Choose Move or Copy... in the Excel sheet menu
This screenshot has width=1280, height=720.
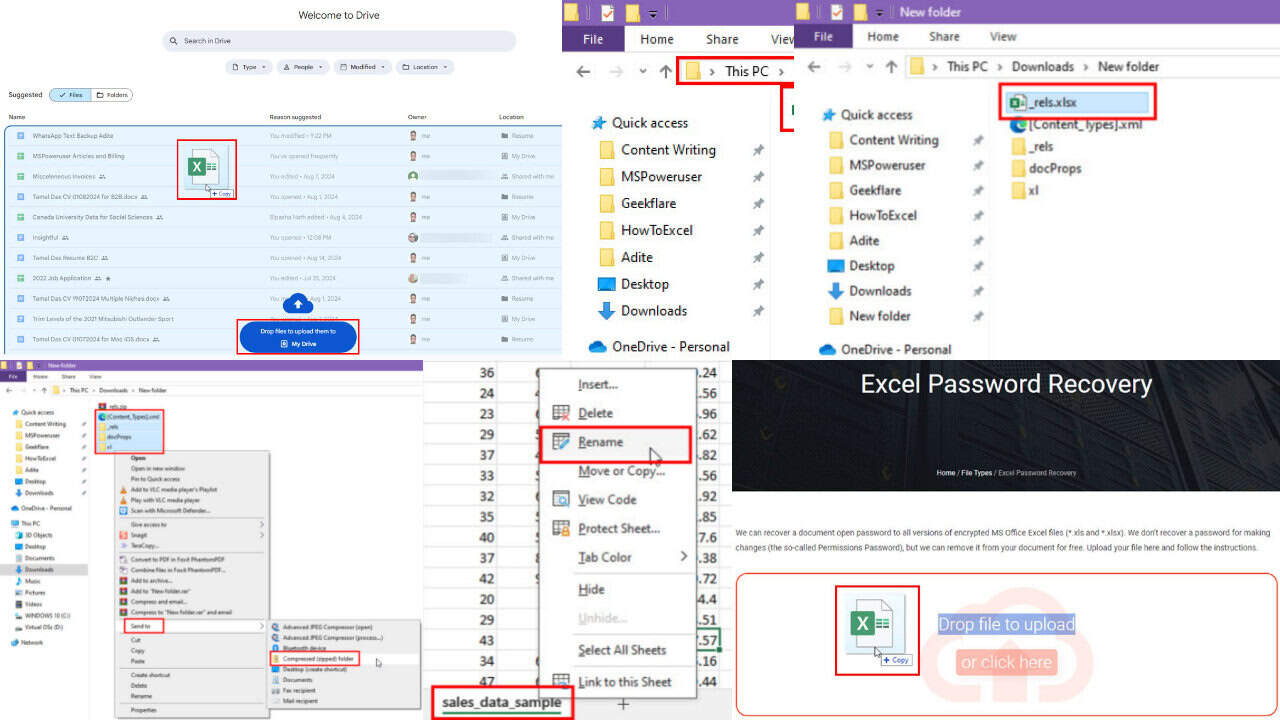tap(621, 471)
